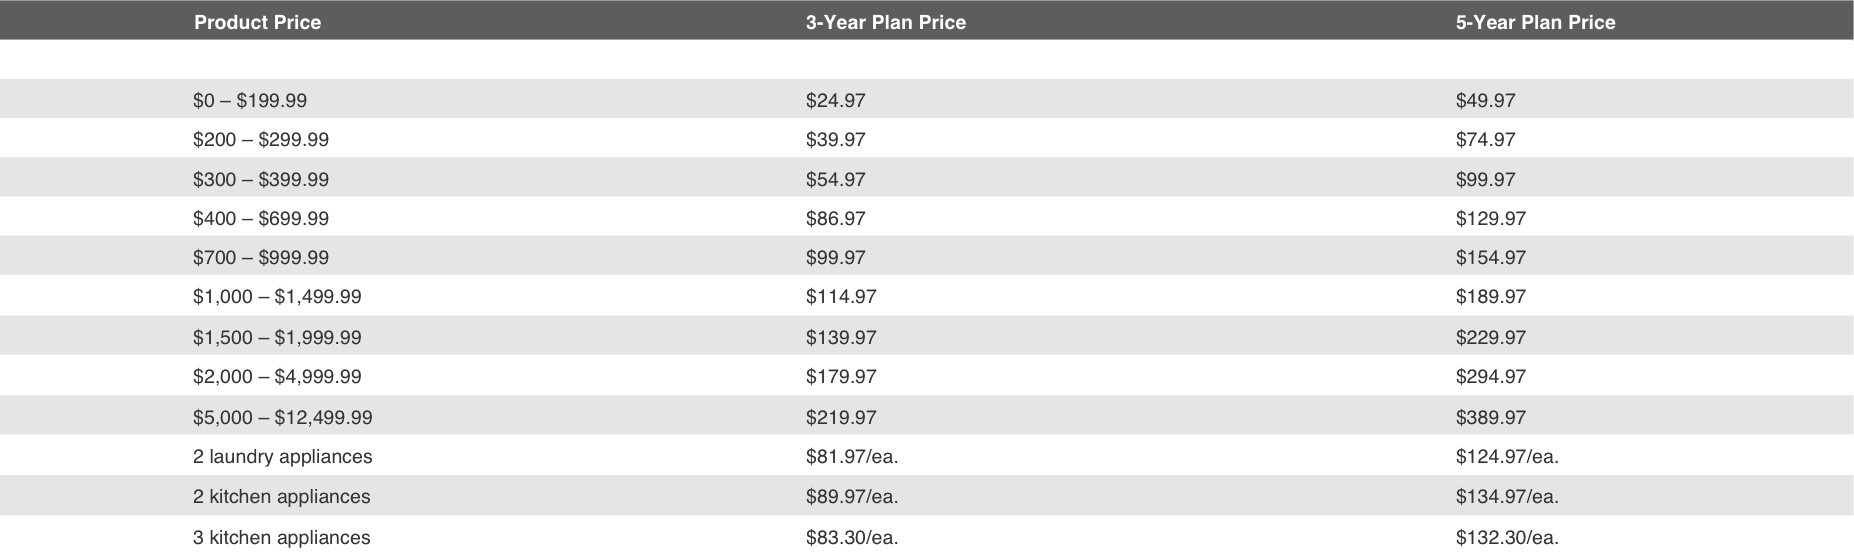Select the $2,000 – $4,999.99 price range
Image resolution: width=1854 pixels, height=557 pixels.
(x=277, y=376)
